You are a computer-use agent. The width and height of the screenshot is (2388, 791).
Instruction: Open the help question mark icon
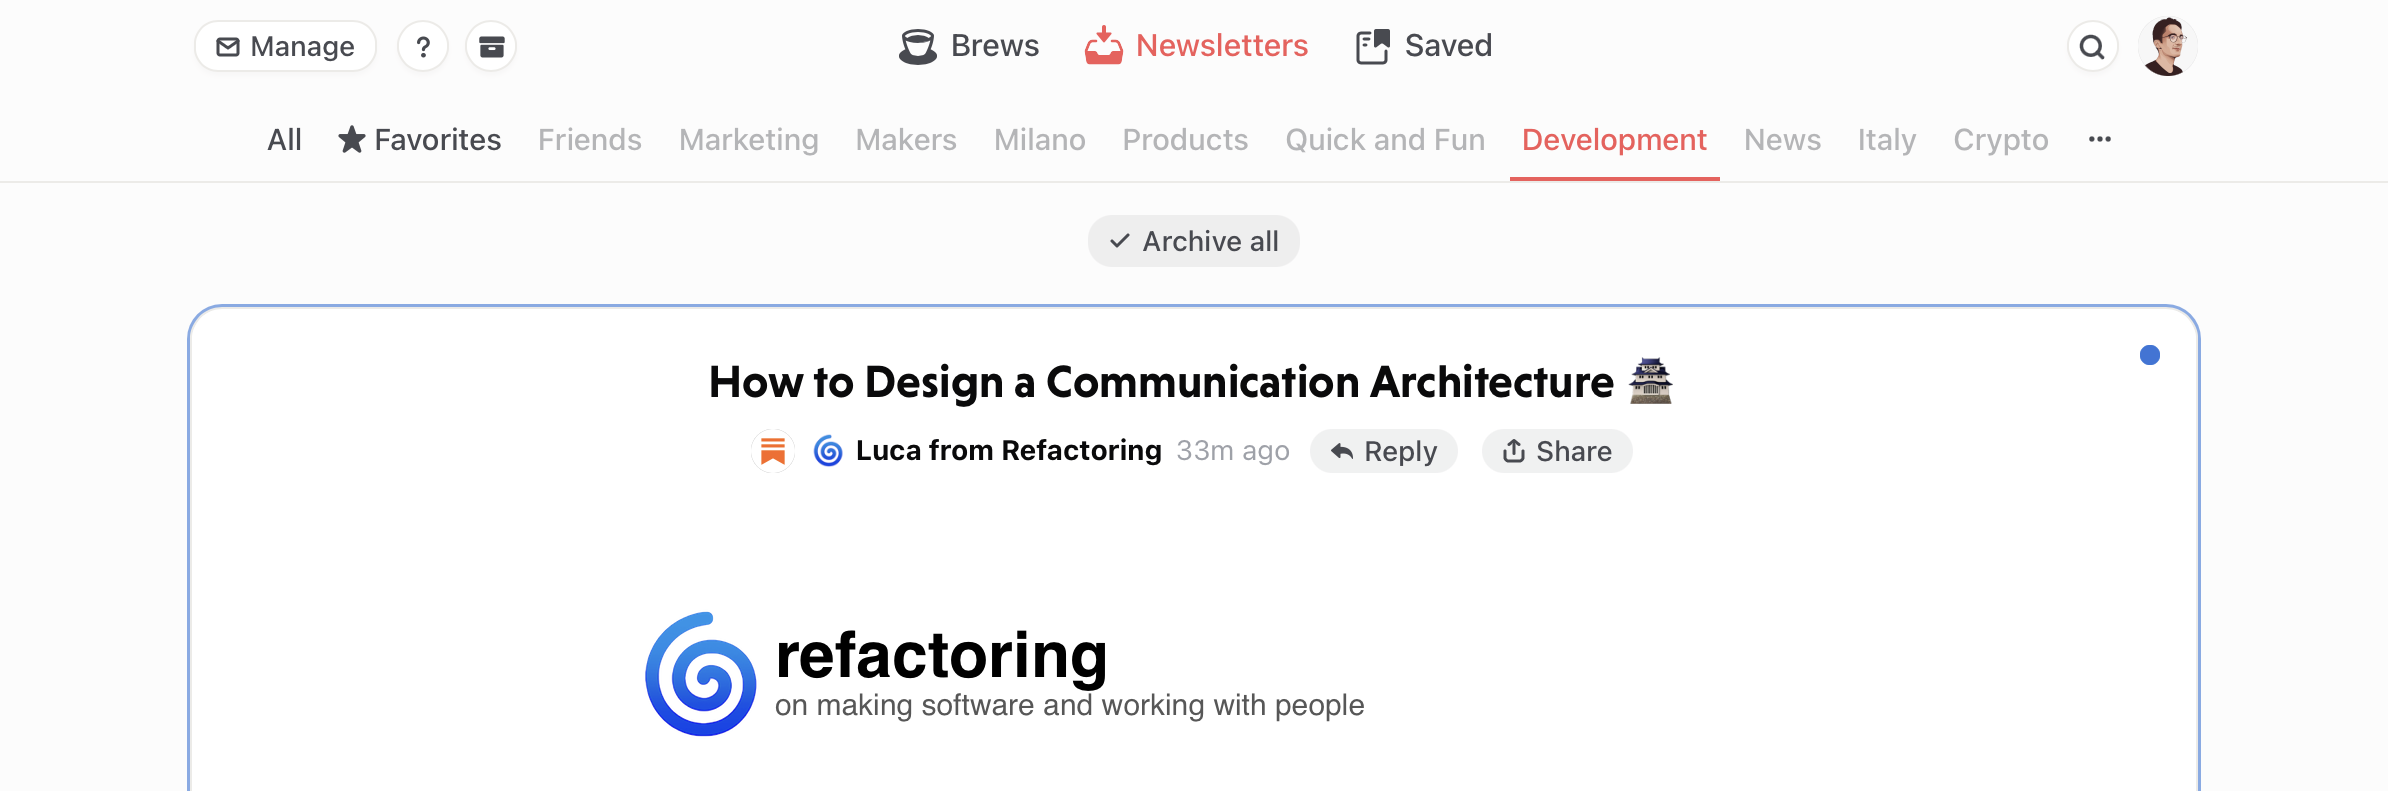pos(423,46)
